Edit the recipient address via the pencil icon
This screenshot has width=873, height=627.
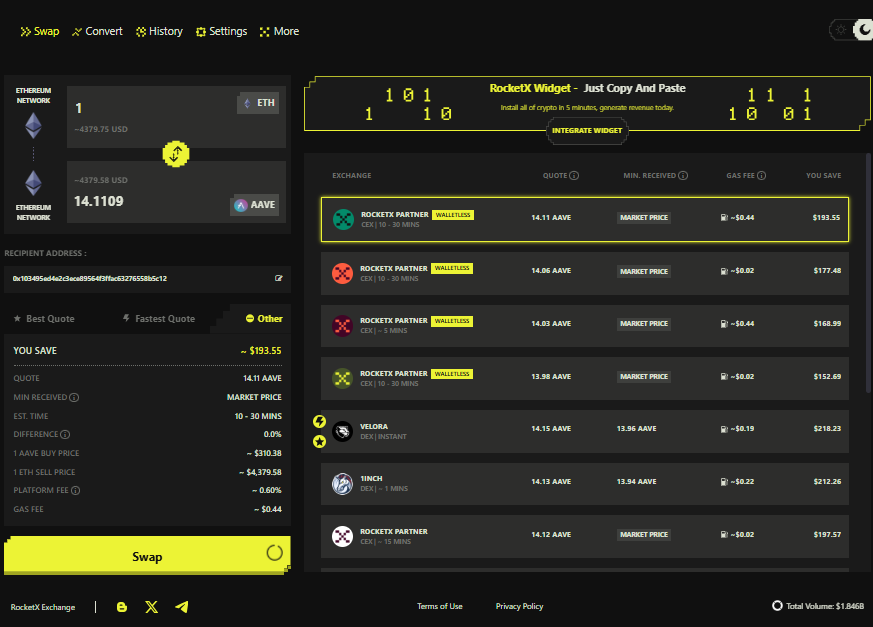[278, 278]
